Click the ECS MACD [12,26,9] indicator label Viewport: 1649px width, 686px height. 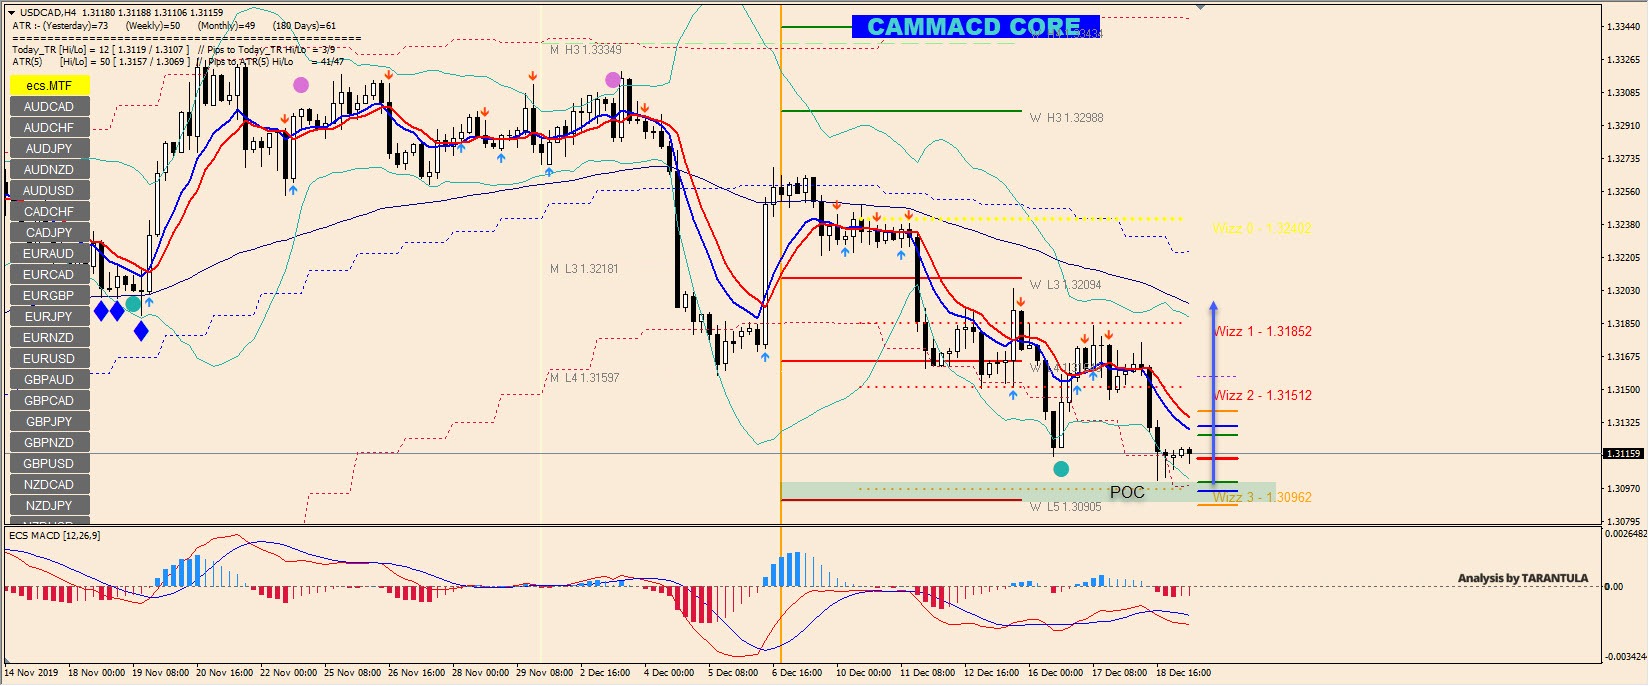(54, 536)
